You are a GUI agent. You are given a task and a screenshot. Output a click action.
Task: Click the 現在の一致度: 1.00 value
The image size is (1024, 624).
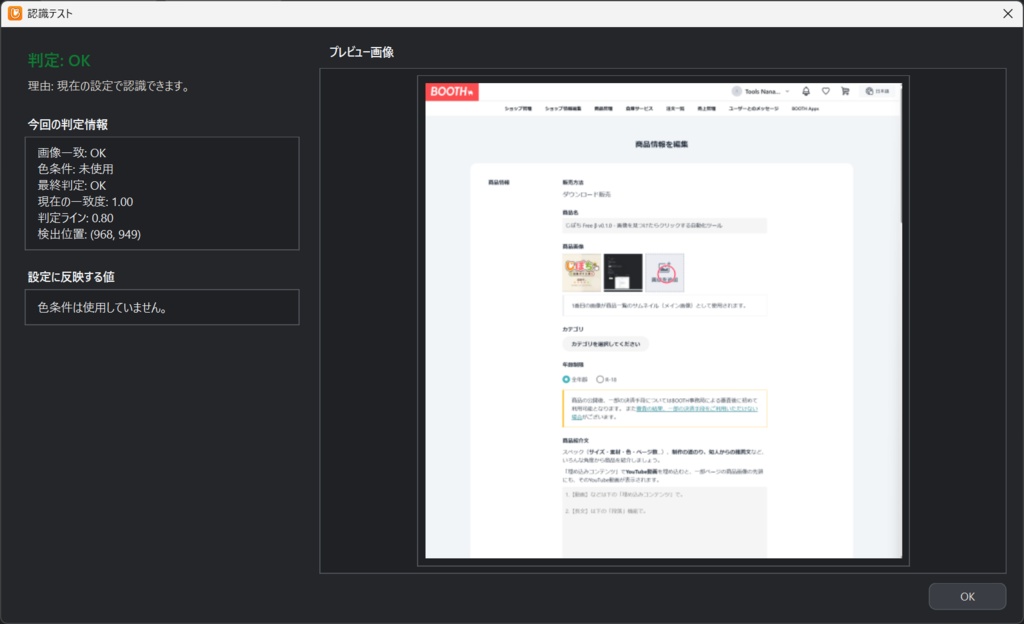tap(85, 202)
